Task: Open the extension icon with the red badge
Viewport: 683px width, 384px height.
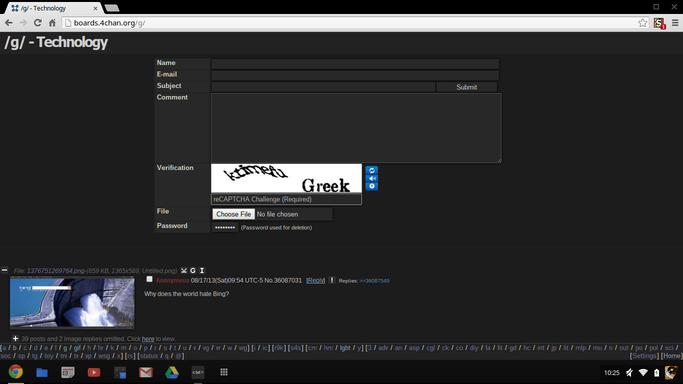Action: 659,23
